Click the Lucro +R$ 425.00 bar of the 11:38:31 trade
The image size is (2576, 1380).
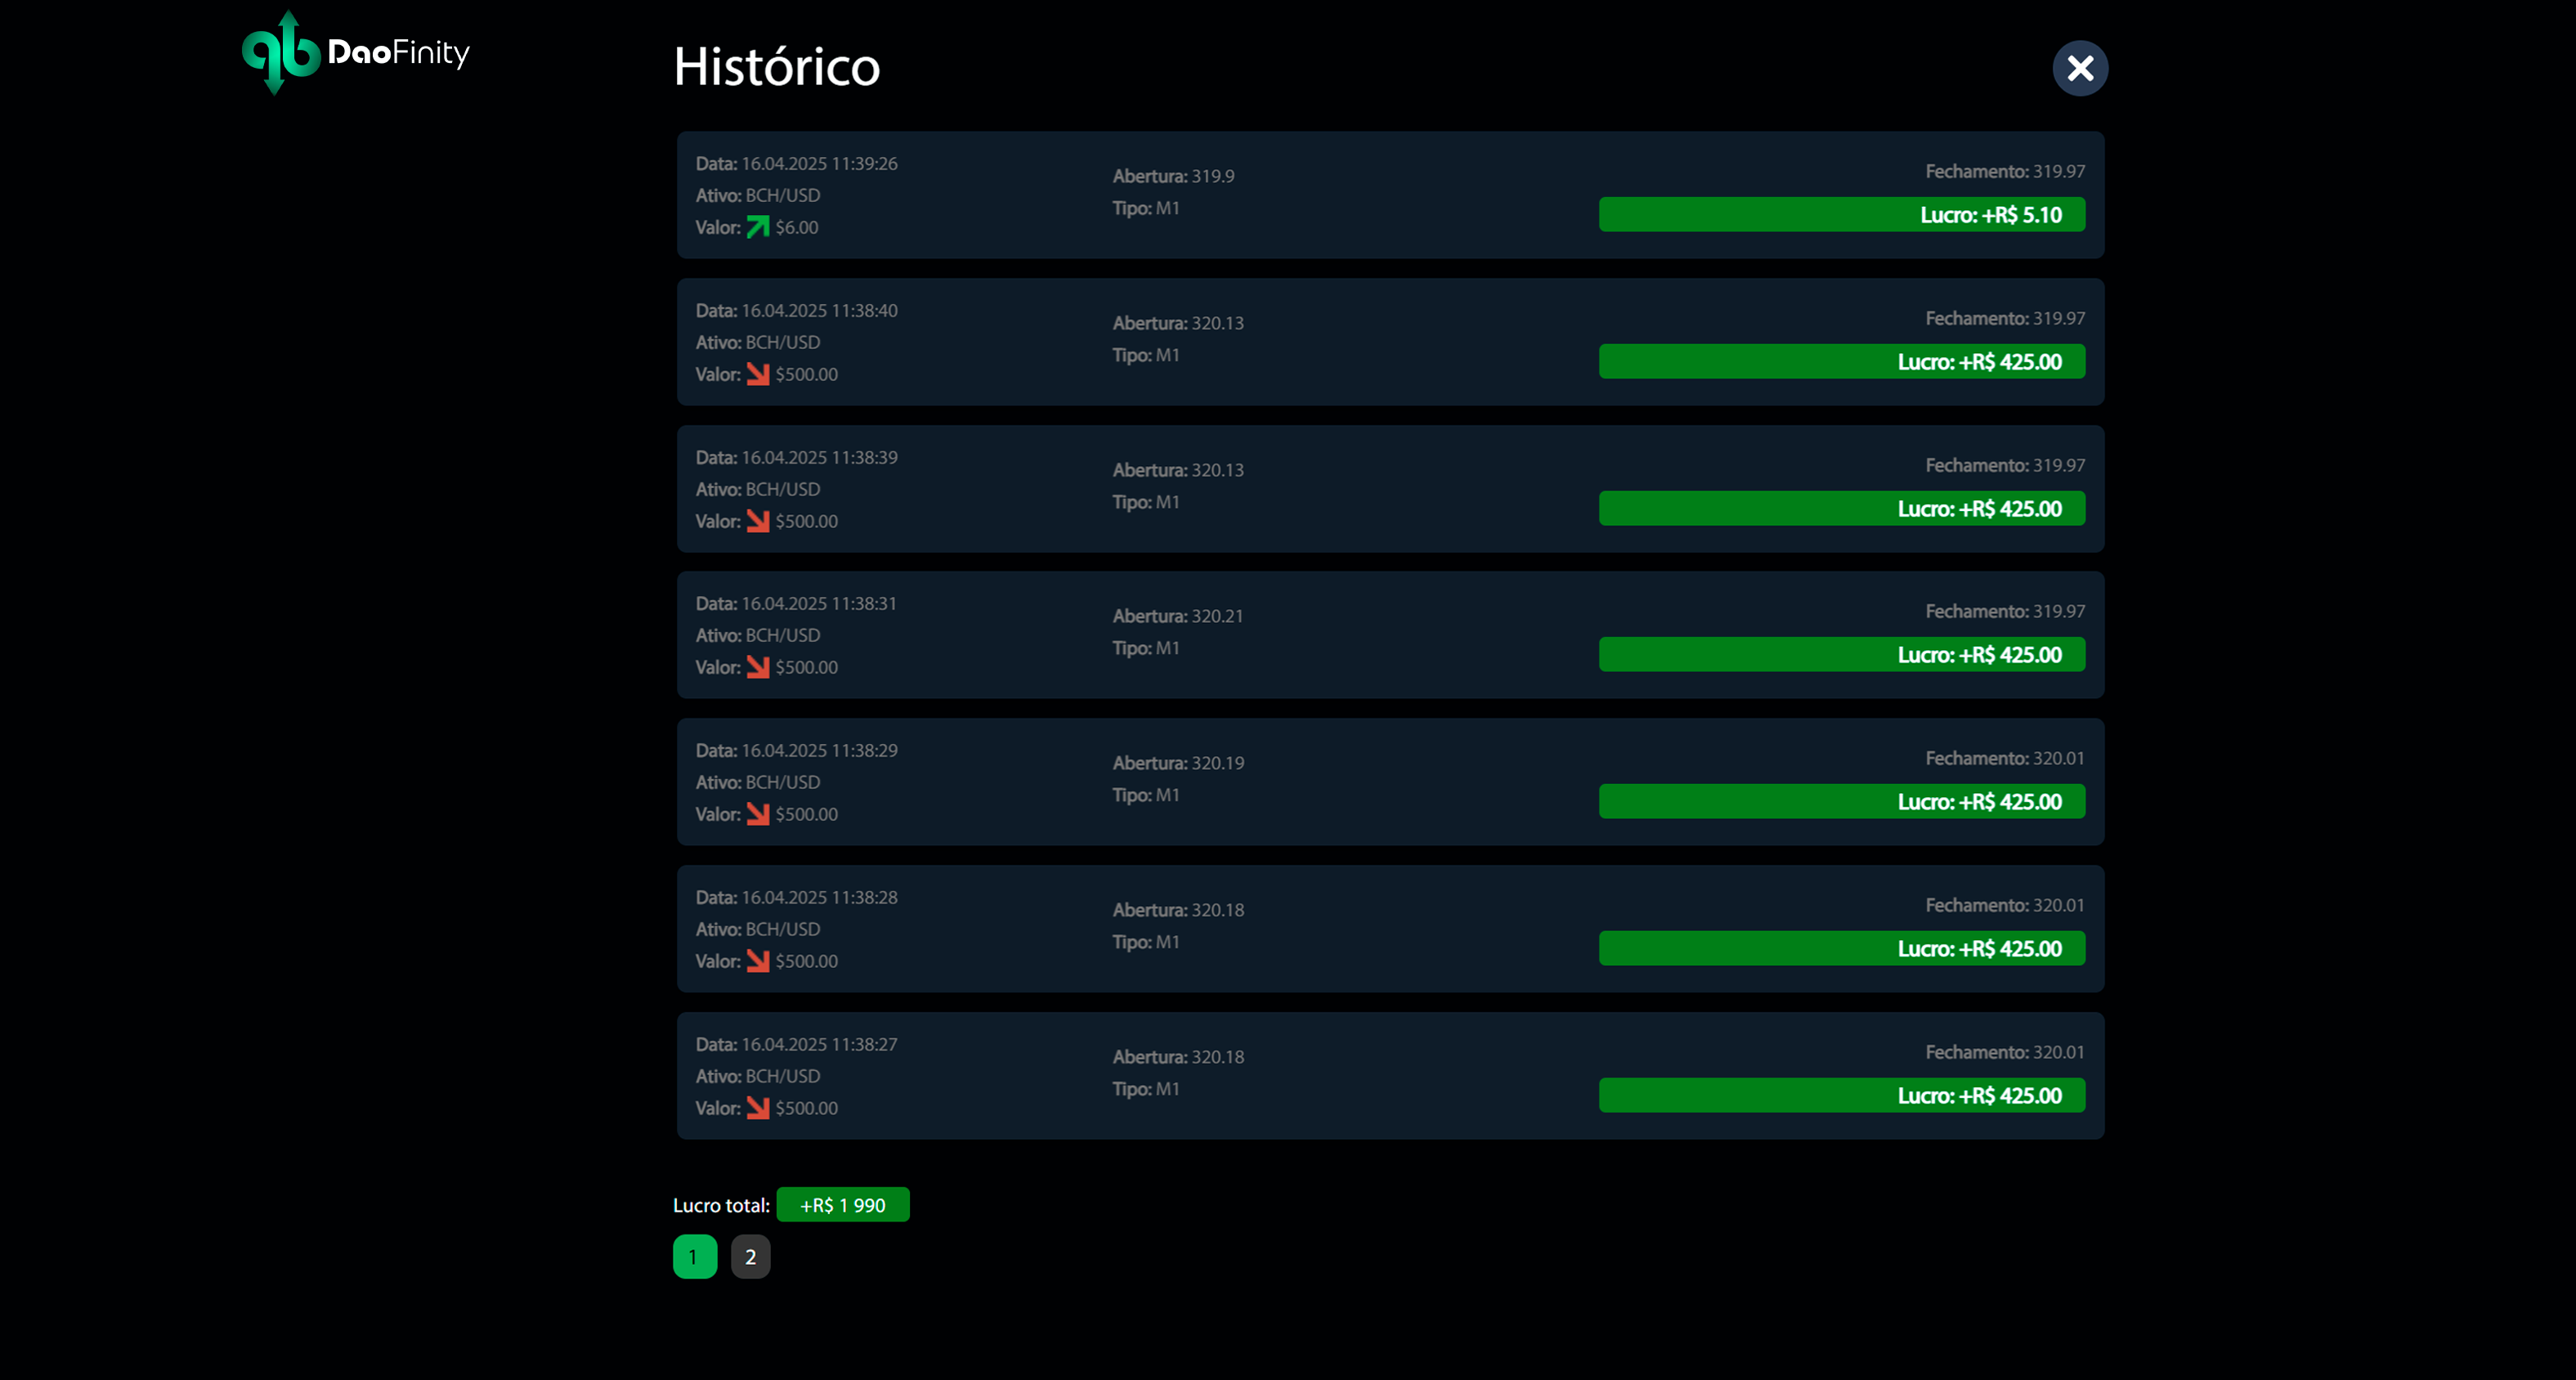1842,655
